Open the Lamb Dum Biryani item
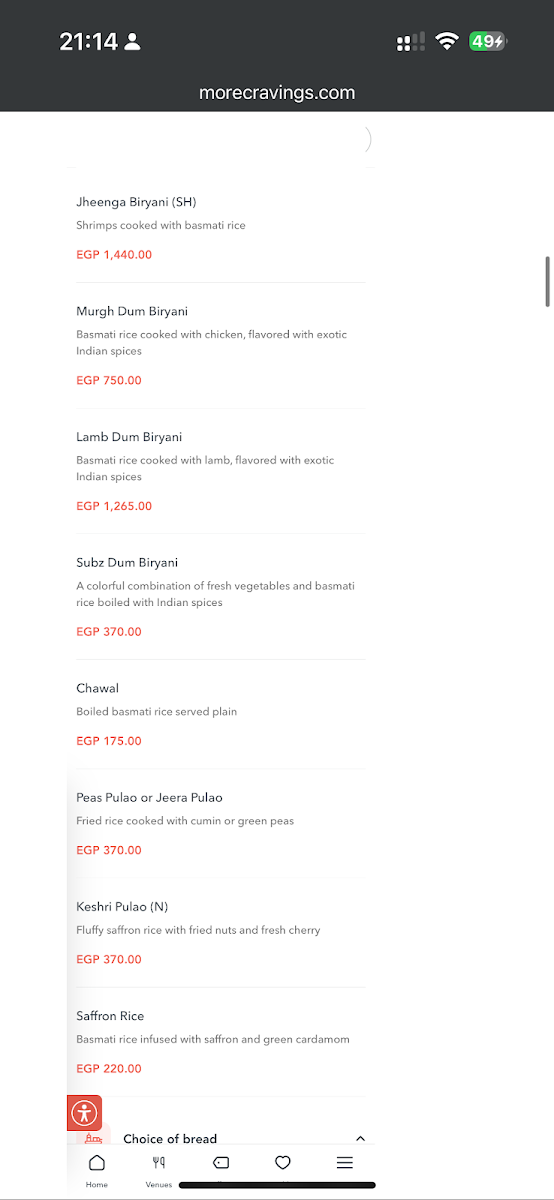Viewport: 554px width, 1200px height. [x=221, y=471]
